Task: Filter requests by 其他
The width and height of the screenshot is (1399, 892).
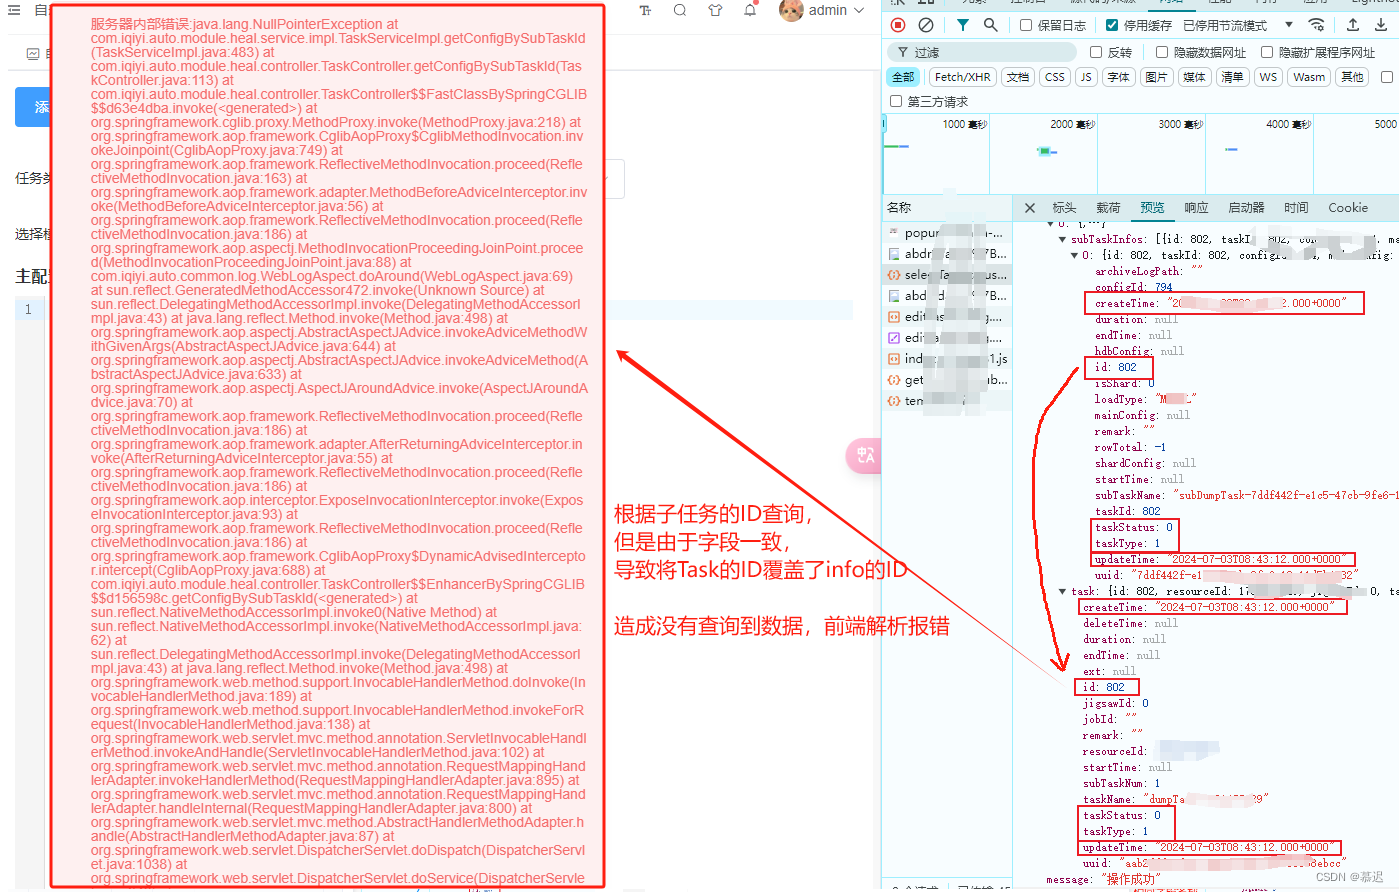Action: 1352,77
